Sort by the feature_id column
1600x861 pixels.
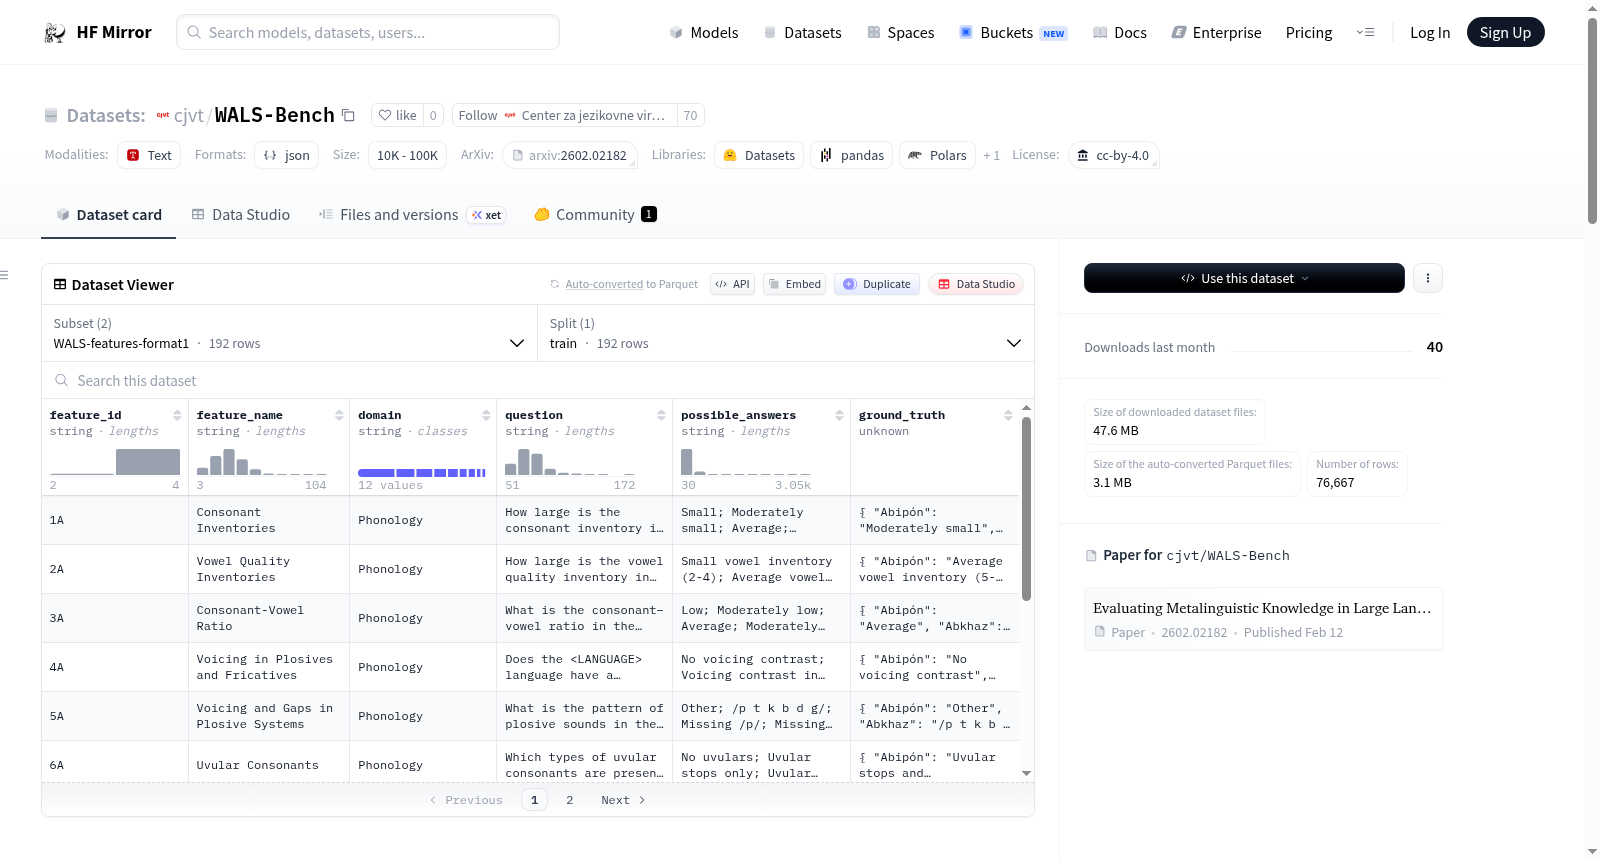tap(177, 415)
